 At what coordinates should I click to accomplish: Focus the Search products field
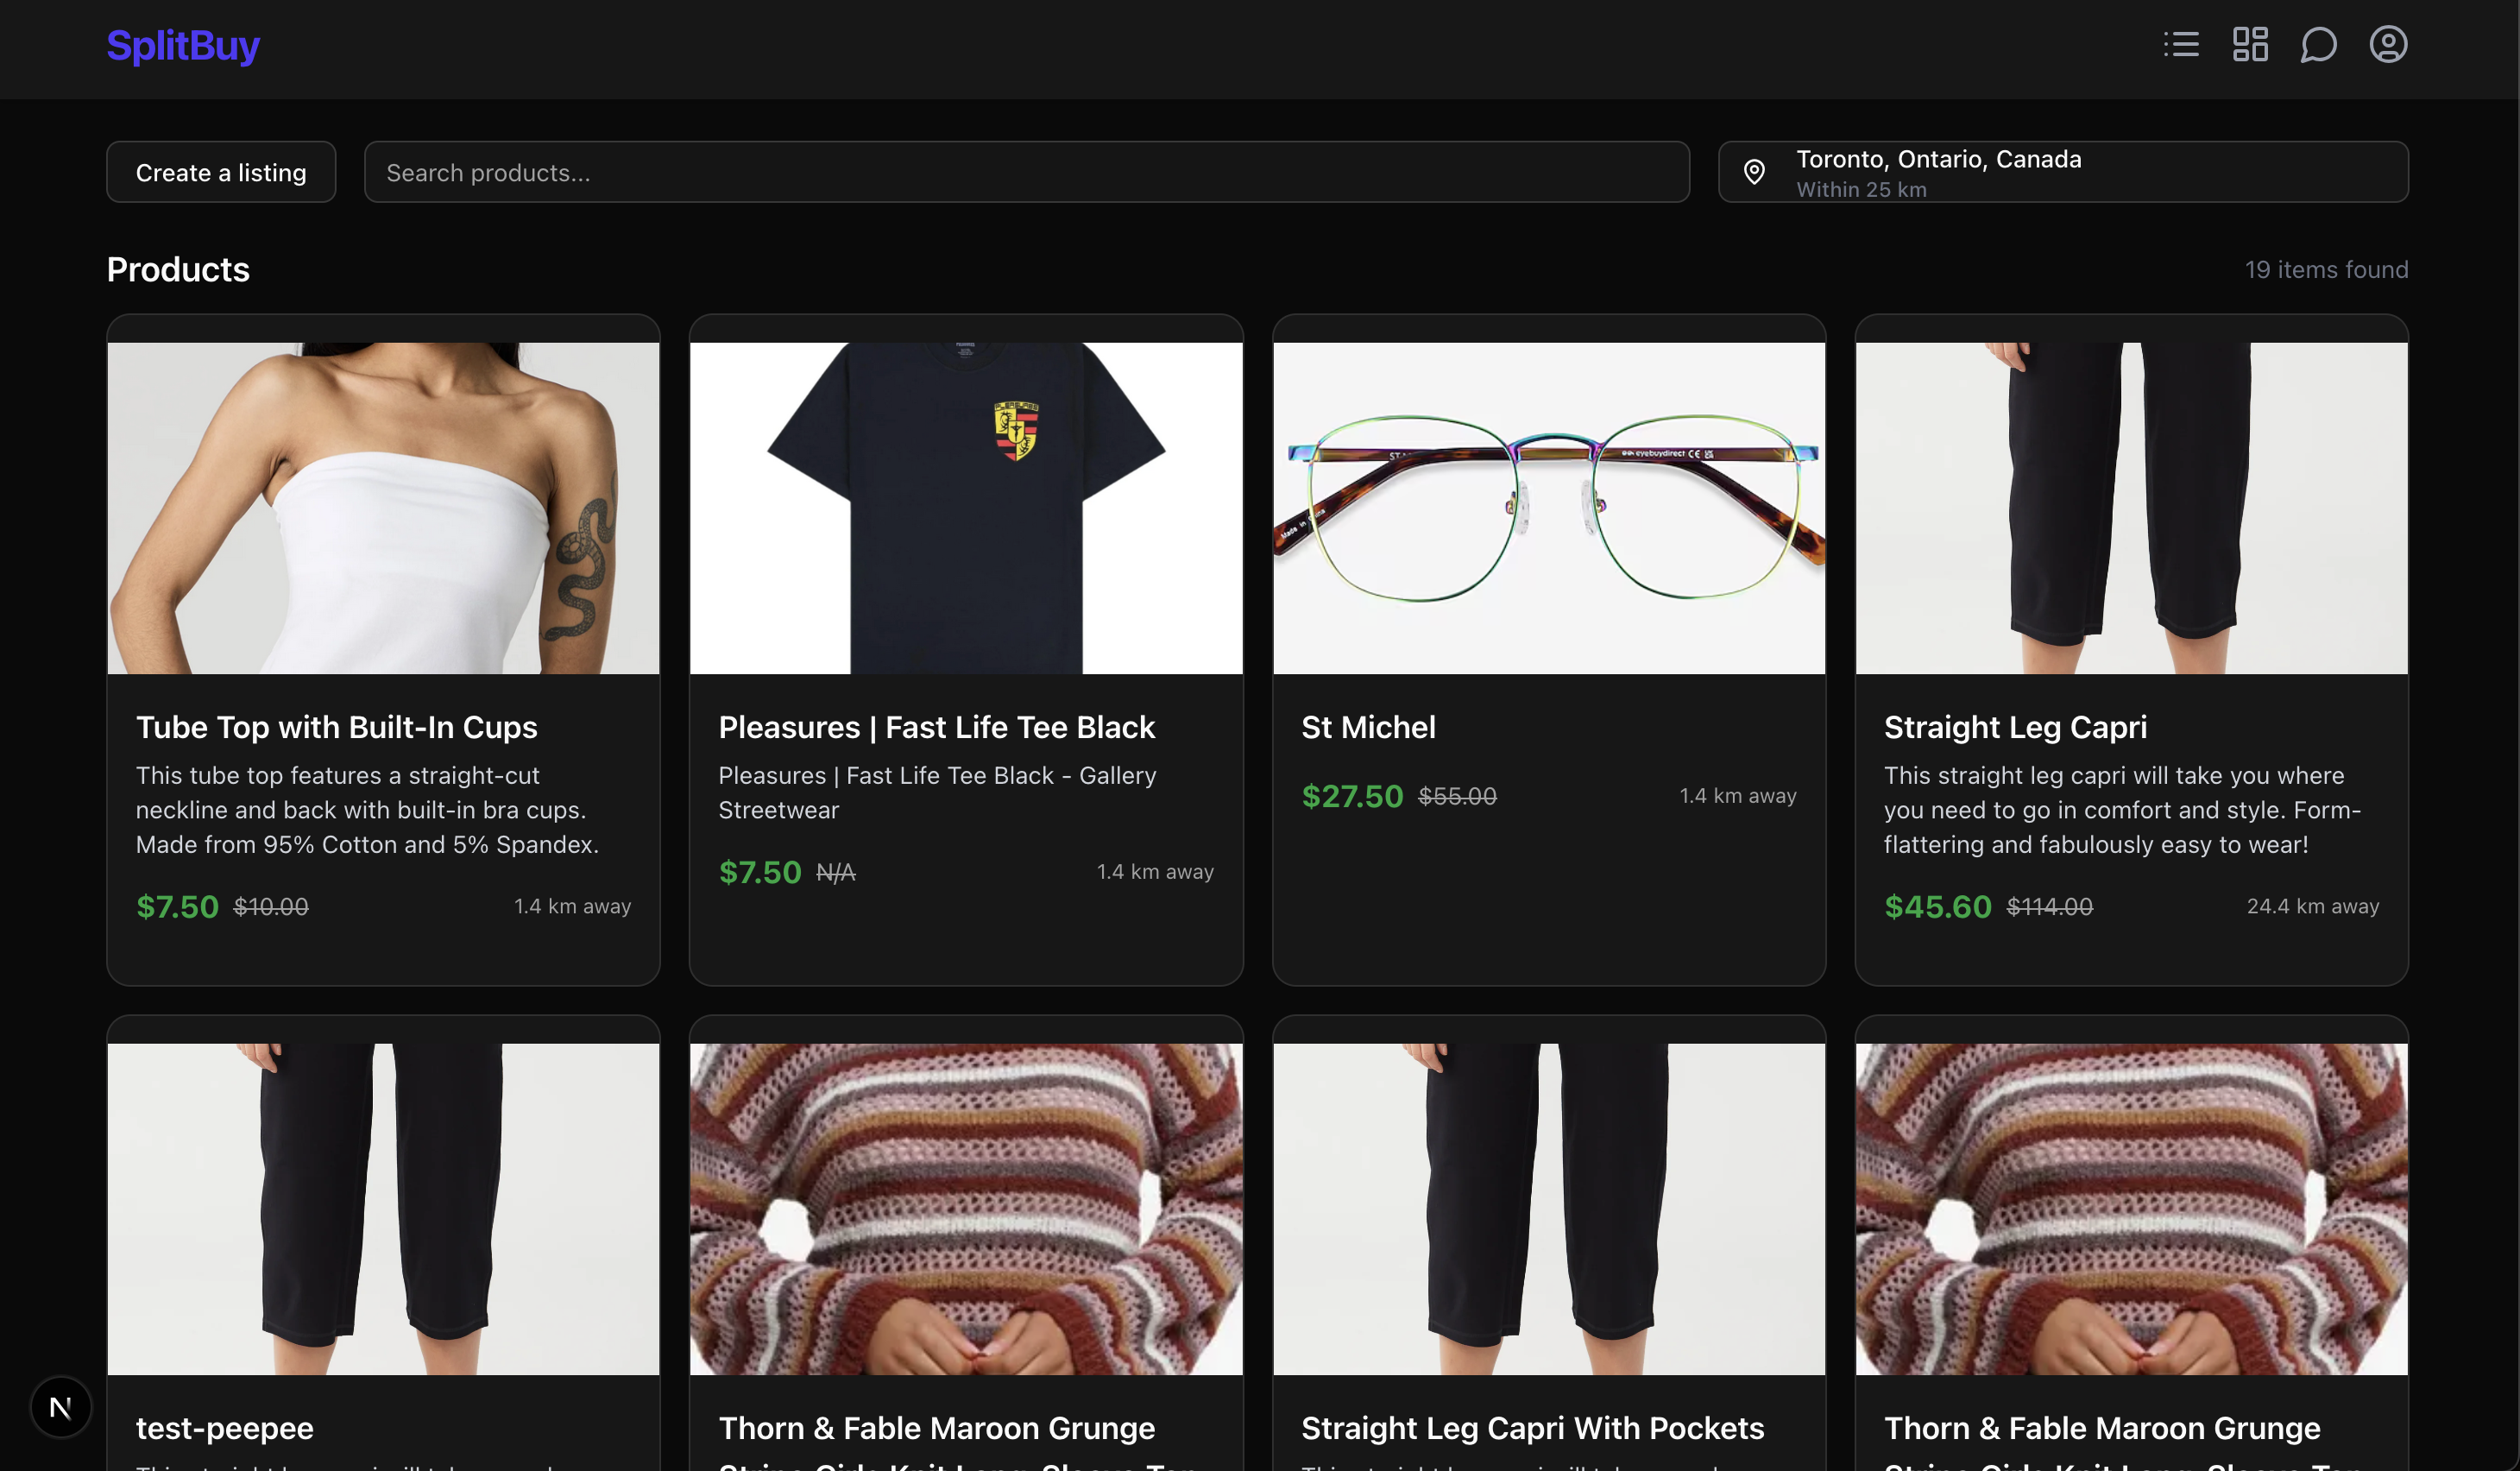coord(1026,172)
